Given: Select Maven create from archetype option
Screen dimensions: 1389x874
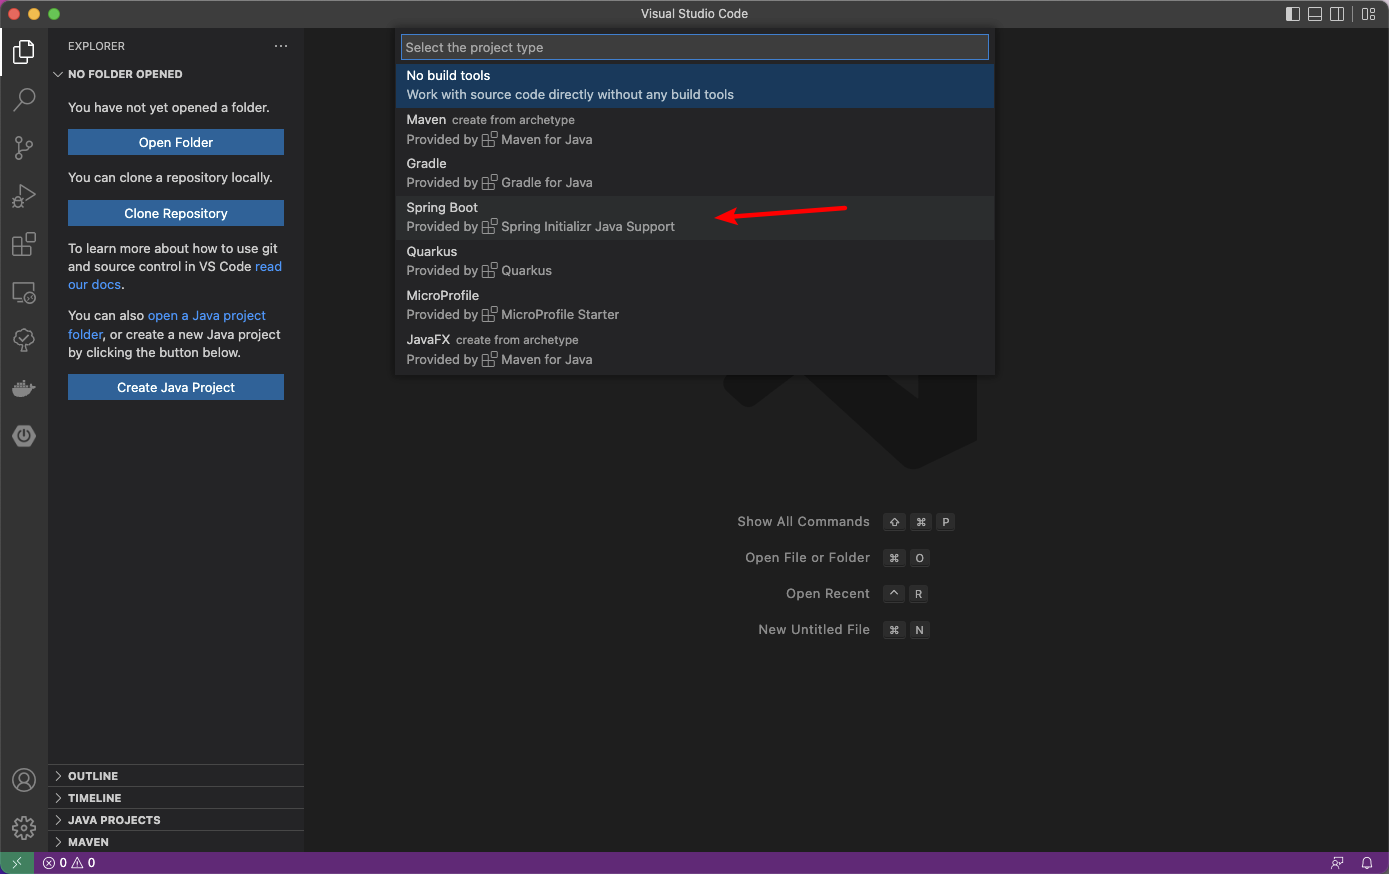Looking at the screenshot, I should 695,129.
